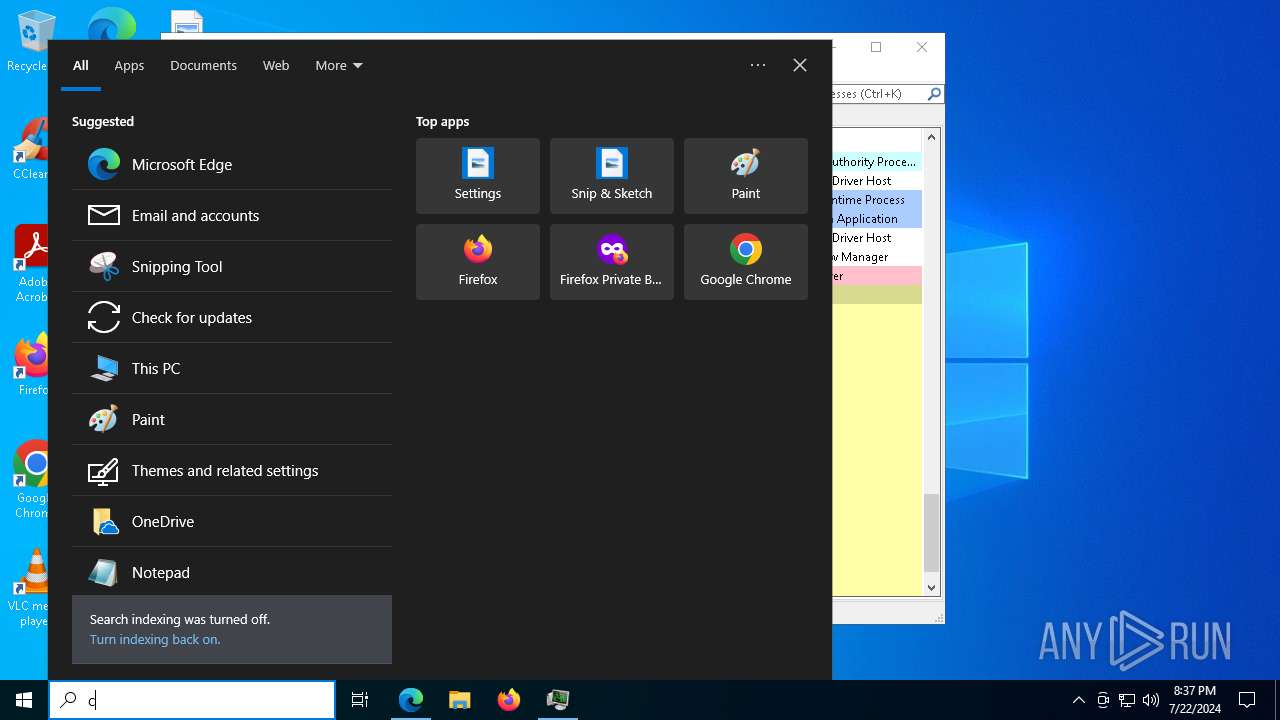Launch Snipping Tool from suggestions
Image resolution: width=1280 pixels, height=720 pixels.
[x=232, y=267]
